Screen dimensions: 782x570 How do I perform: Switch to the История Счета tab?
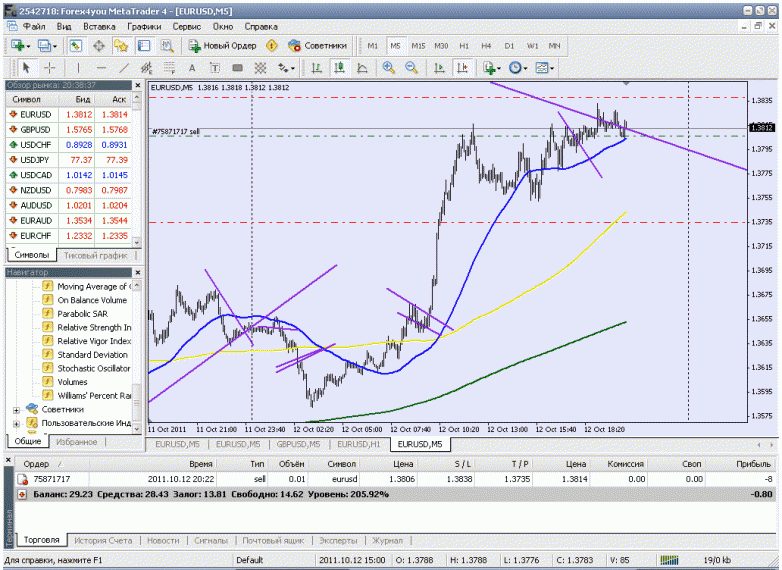click(101, 540)
